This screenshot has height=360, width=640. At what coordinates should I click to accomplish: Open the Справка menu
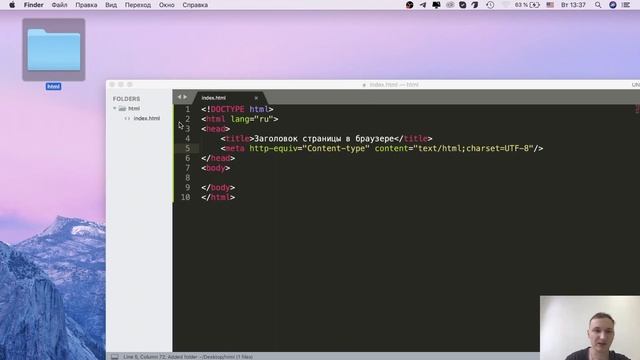(195, 5)
